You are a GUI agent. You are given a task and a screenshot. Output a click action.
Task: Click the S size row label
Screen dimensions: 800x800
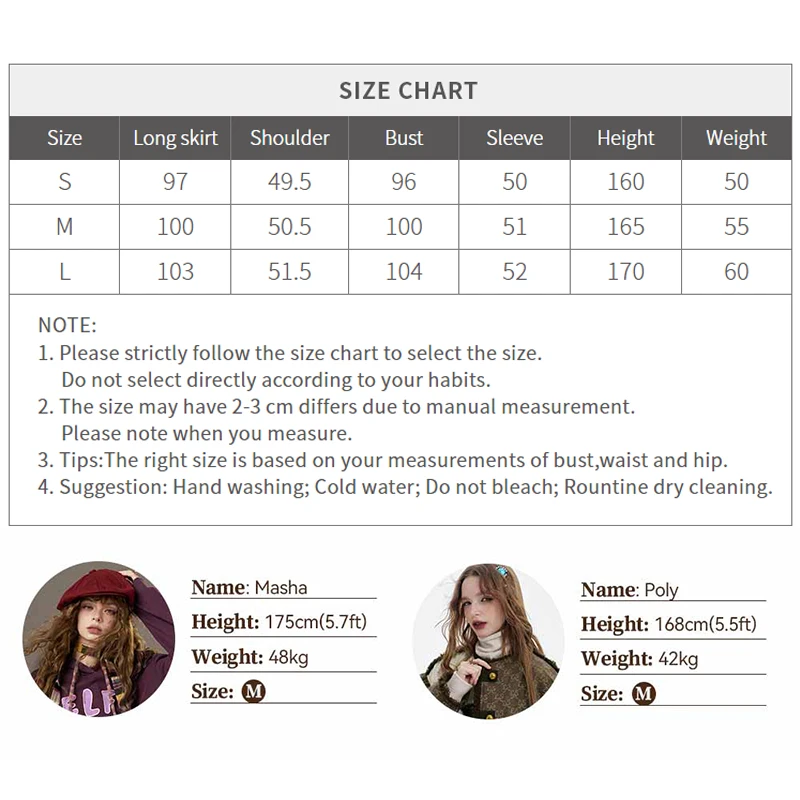coord(65,182)
